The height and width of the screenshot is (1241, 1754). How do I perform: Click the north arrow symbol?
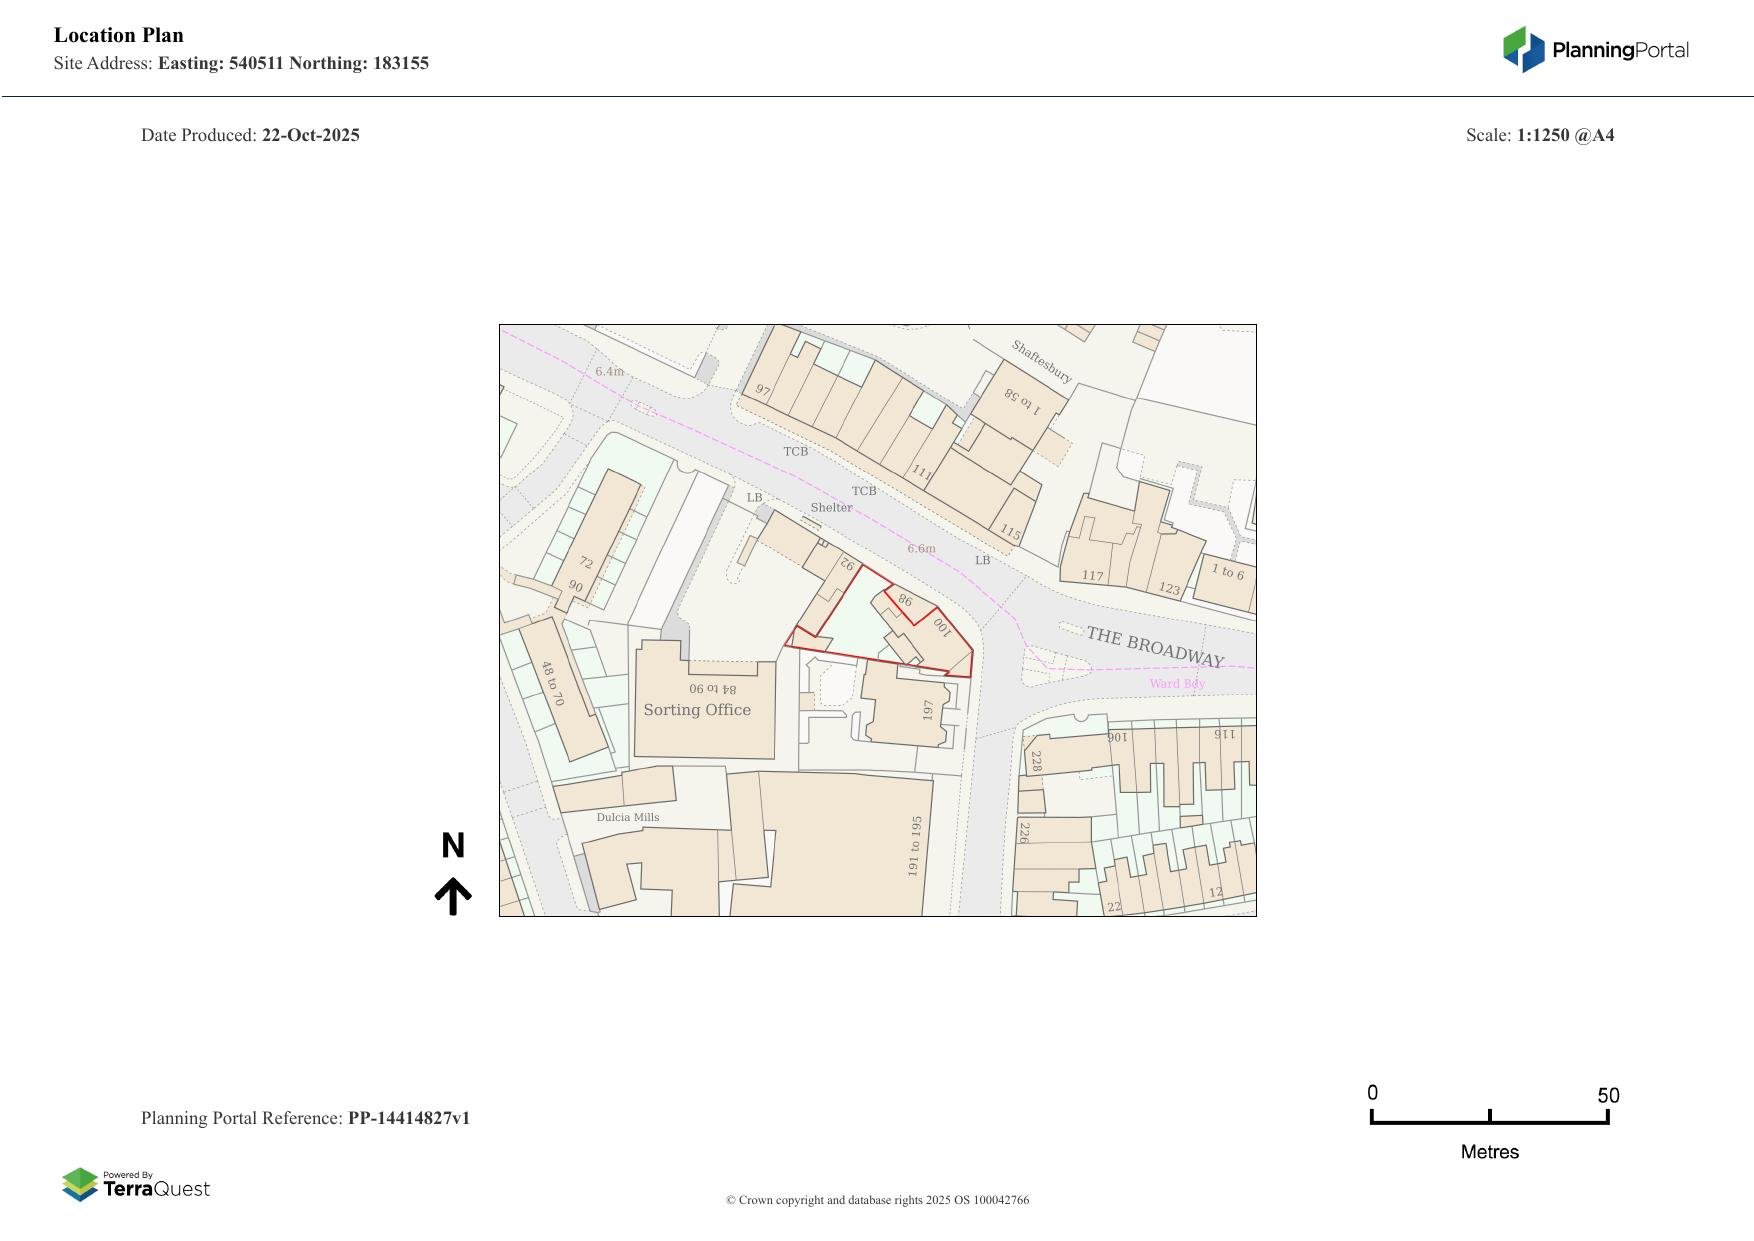pos(453,896)
